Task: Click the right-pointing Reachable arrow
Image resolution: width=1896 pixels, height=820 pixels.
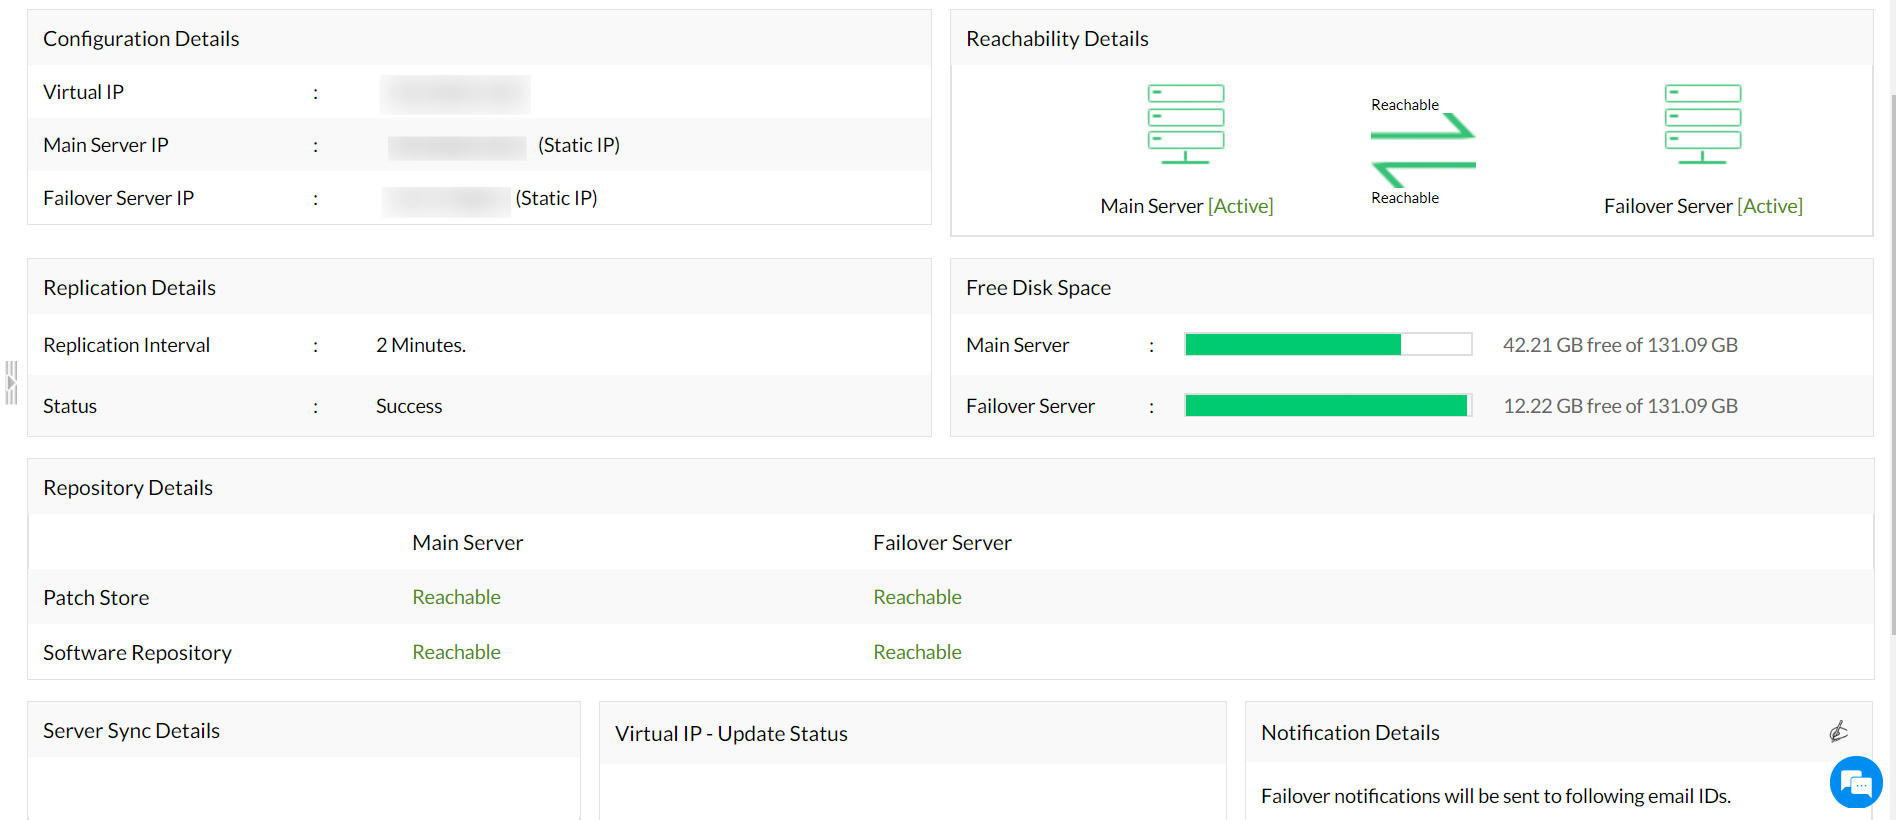Action: pos(1423,127)
